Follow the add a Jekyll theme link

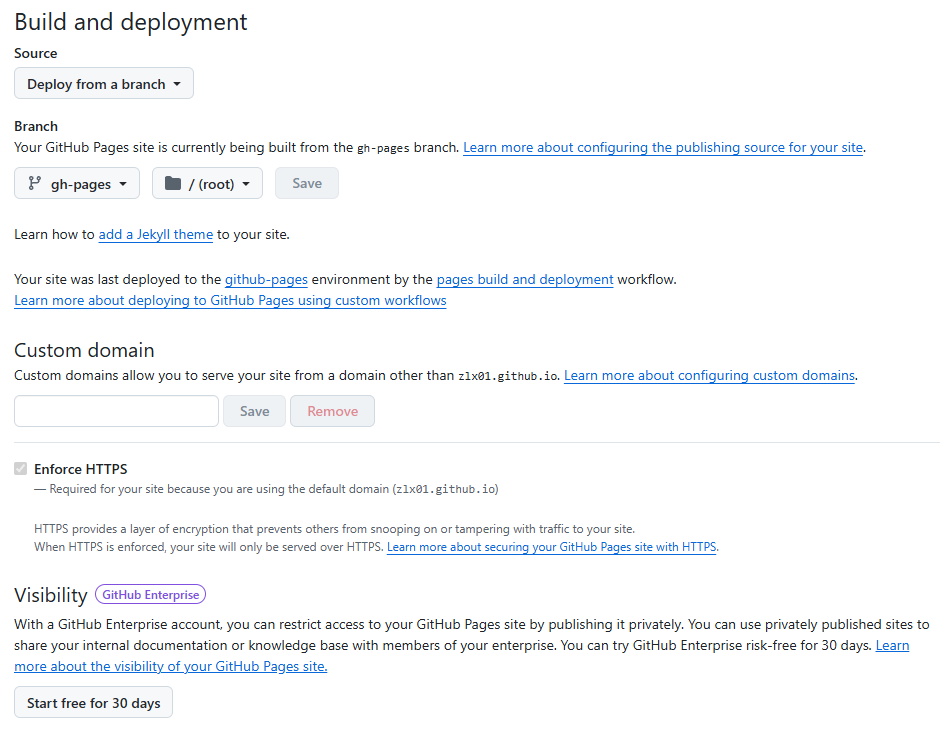point(156,234)
